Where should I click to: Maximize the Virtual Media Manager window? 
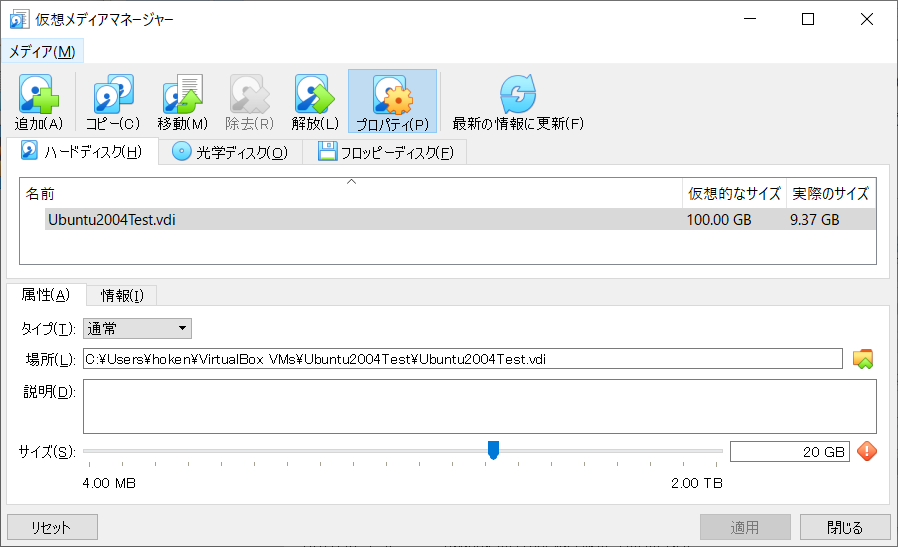[808, 19]
